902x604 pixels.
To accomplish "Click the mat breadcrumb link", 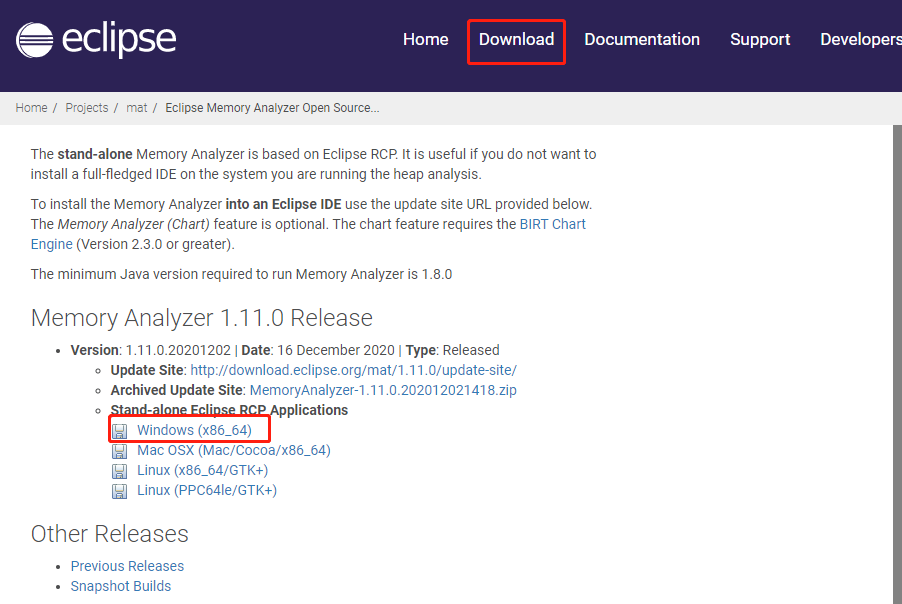I will (137, 108).
